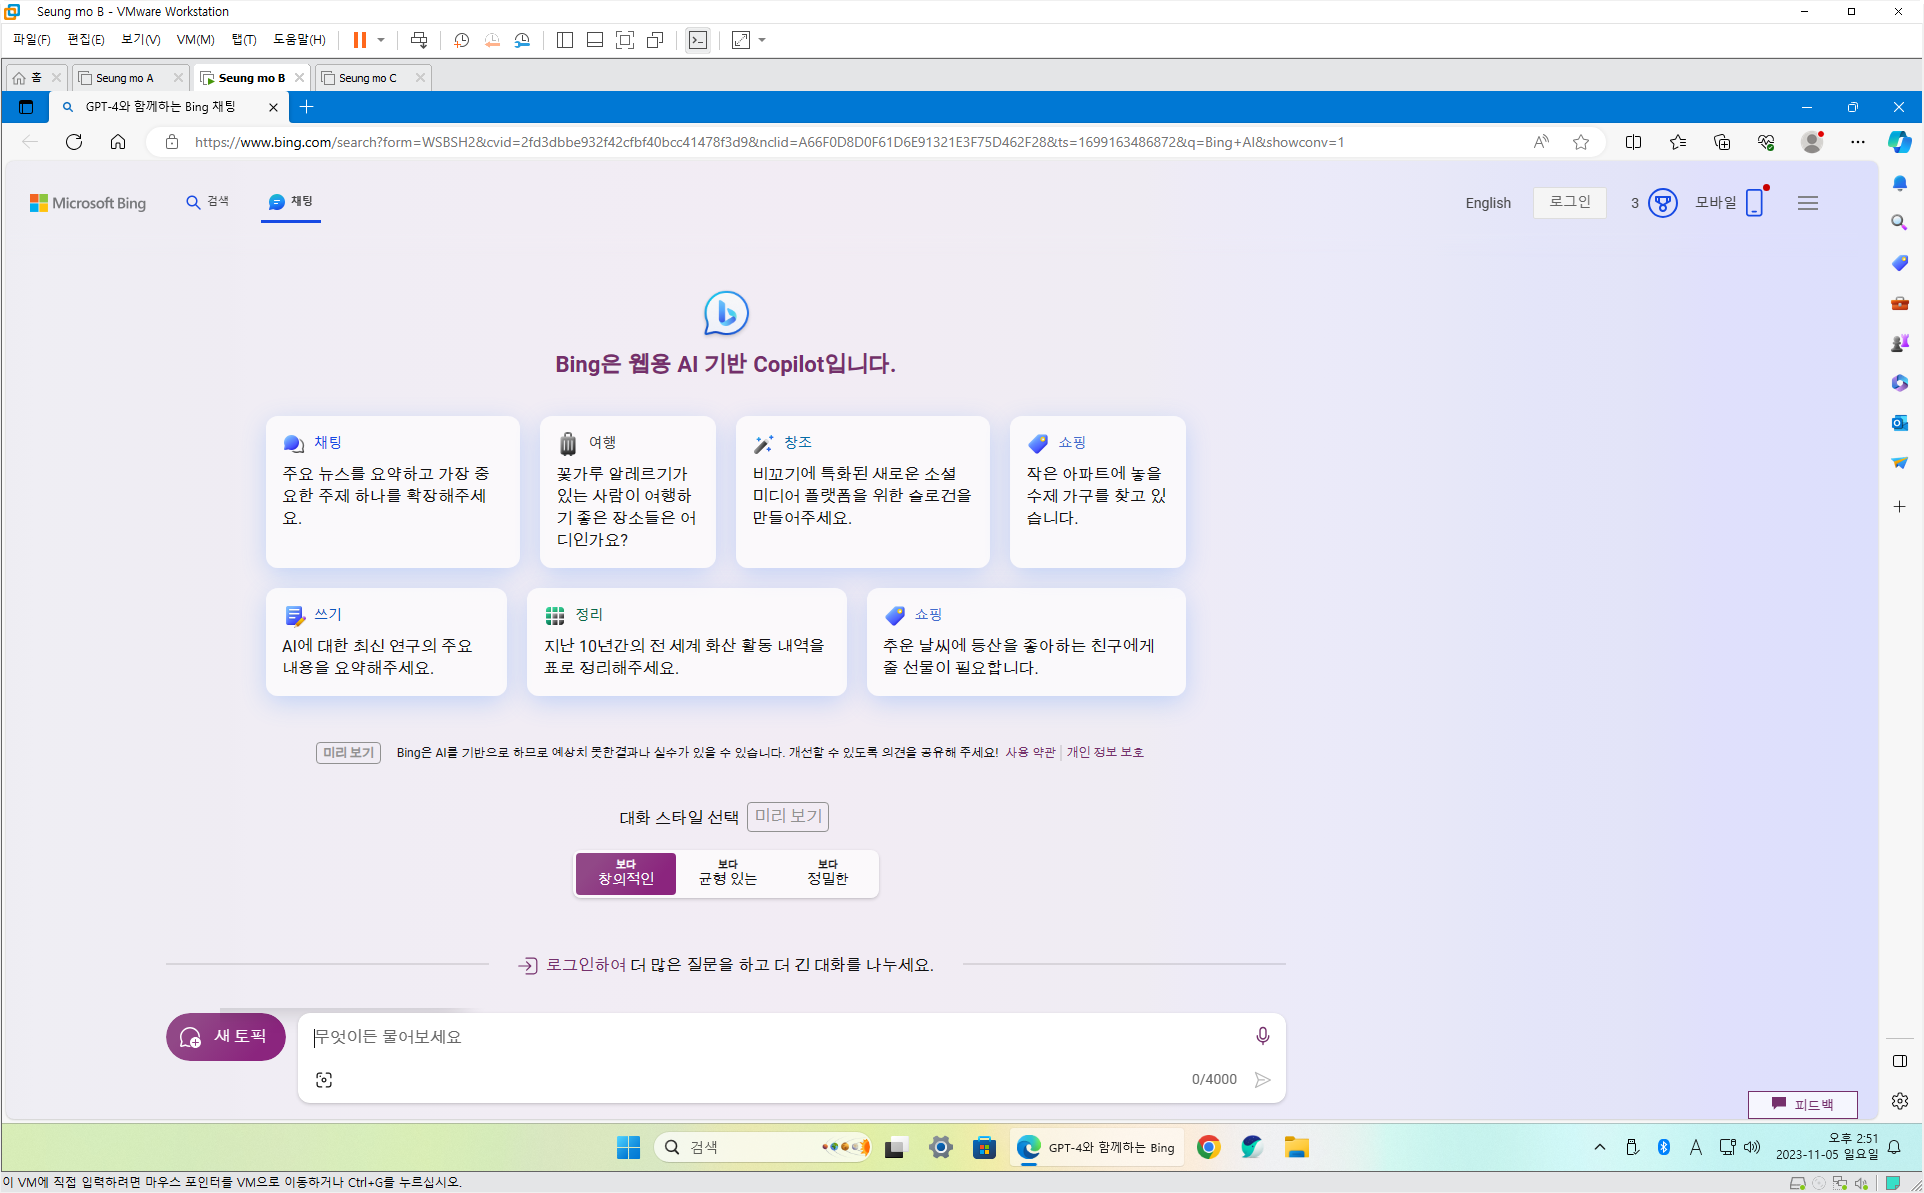The image size is (1924, 1193).
Task: Select 보다 균형 있는 conversation style
Action: [727, 873]
